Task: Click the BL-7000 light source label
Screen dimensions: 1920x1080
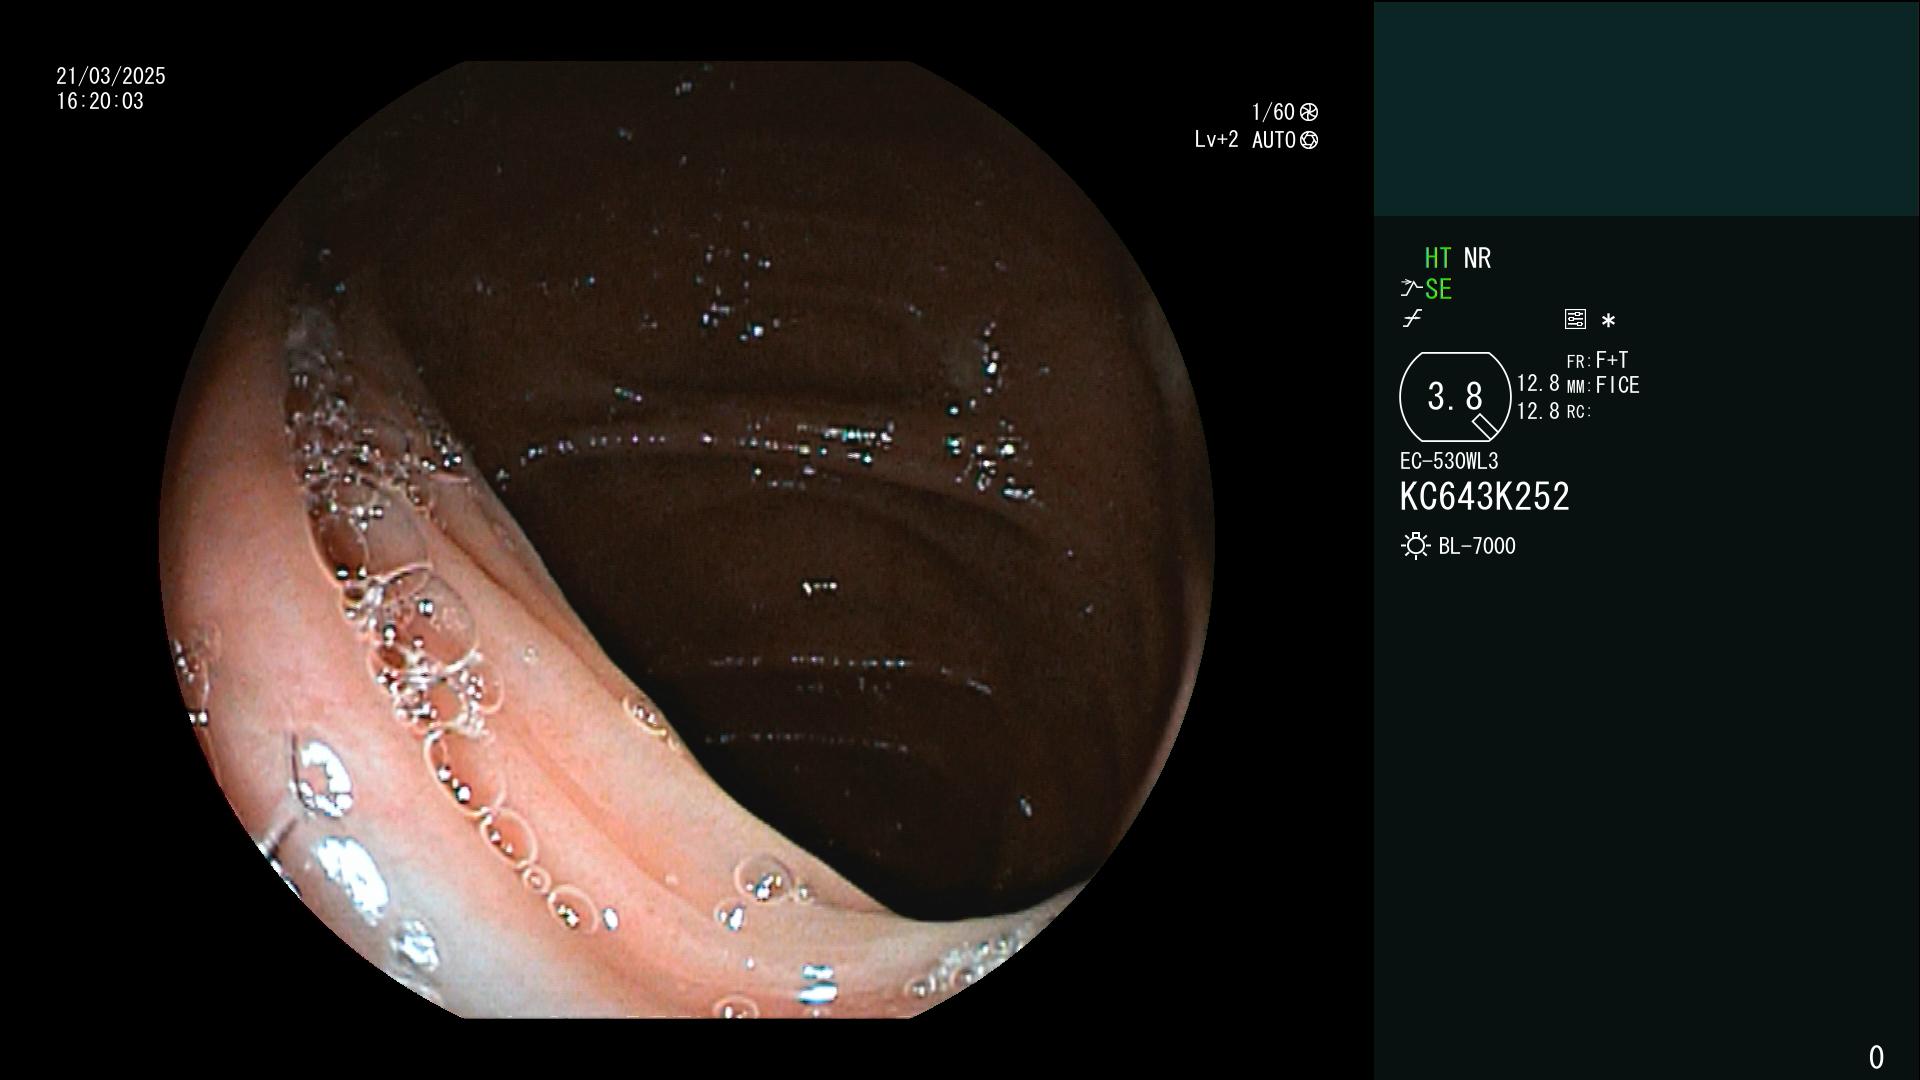Action: point(1477,546)
